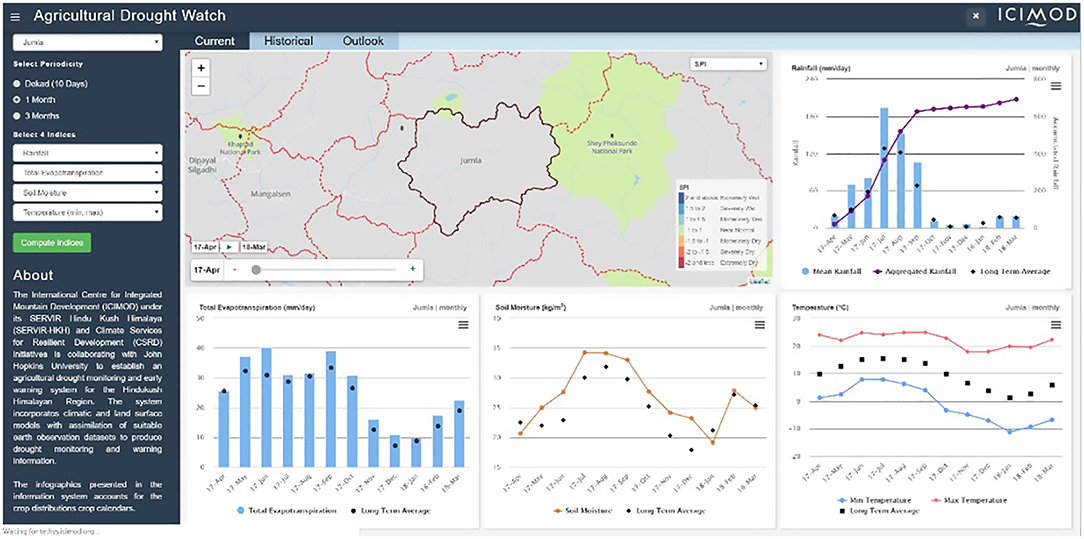
Task: Toggle Aggregated Rainfall legend series
Action: [914, 272]
